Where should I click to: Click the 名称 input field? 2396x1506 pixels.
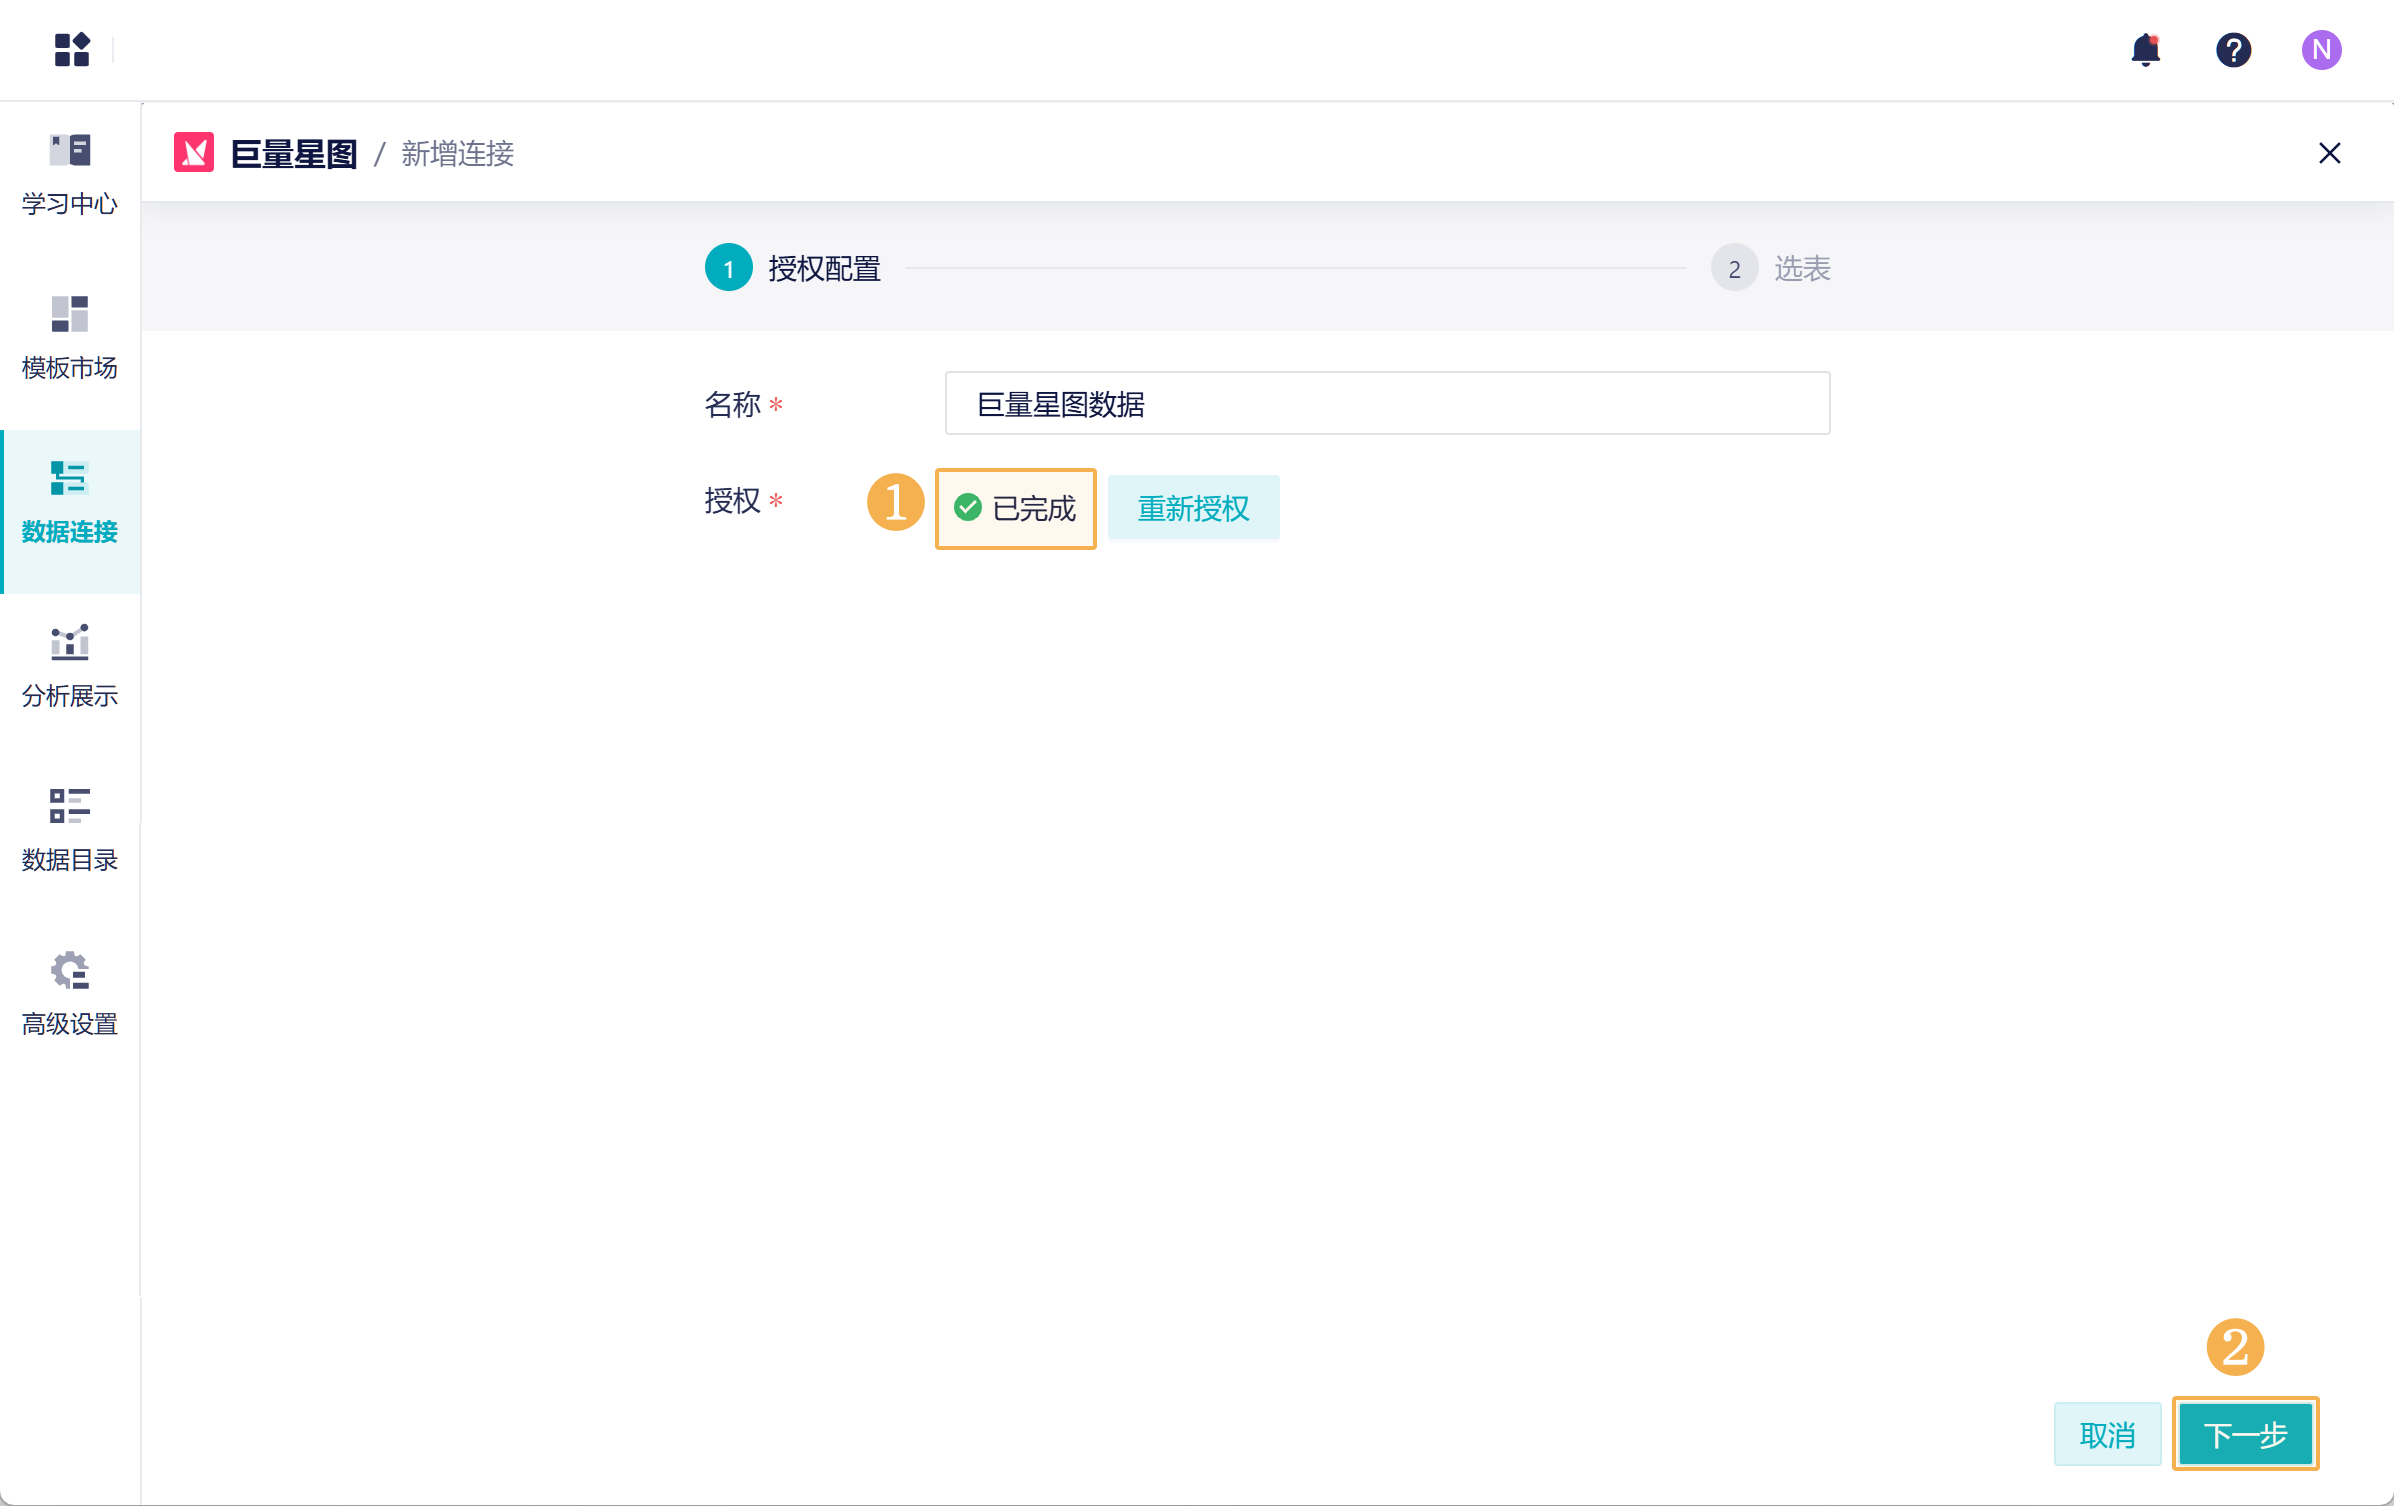tap(1386, 404)
